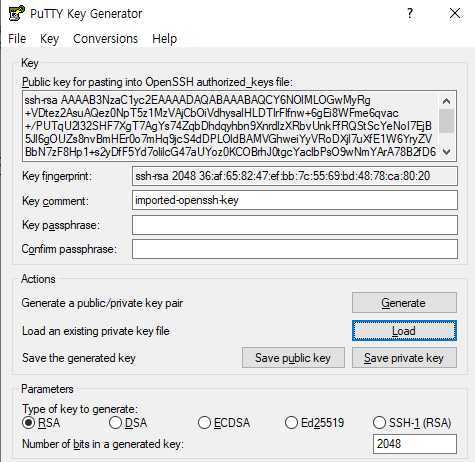Open the File menu
The image size is (475, 462).
click(x=17, y=39)
